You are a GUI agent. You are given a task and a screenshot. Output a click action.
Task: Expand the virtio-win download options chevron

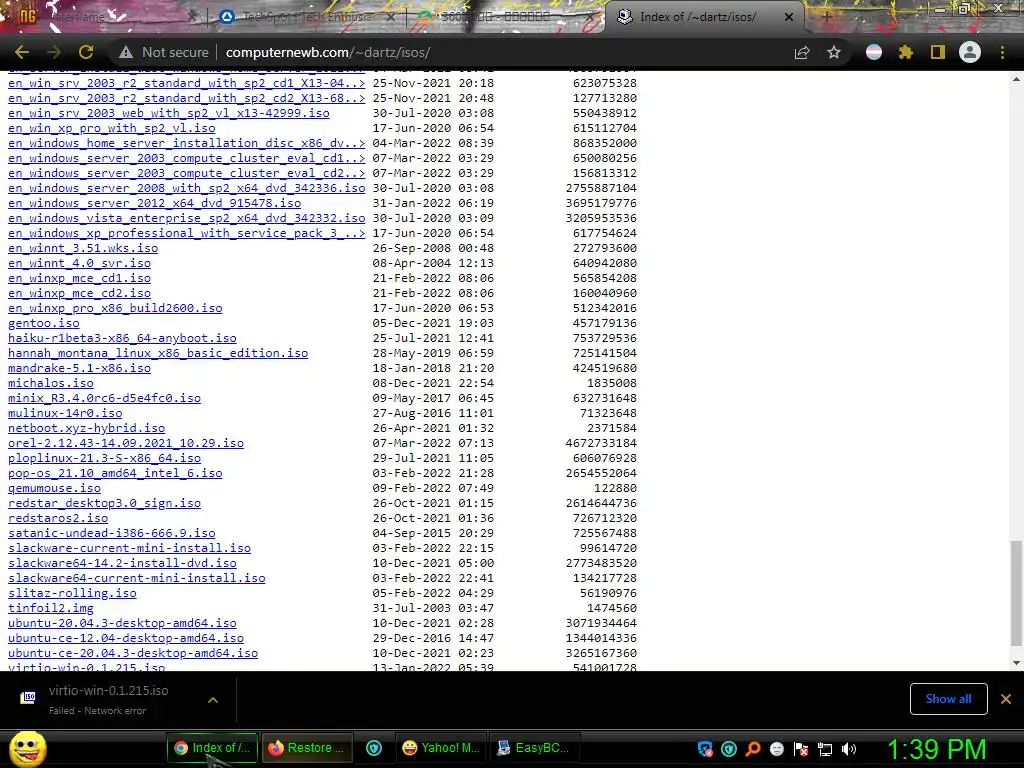tap(212, 699)
